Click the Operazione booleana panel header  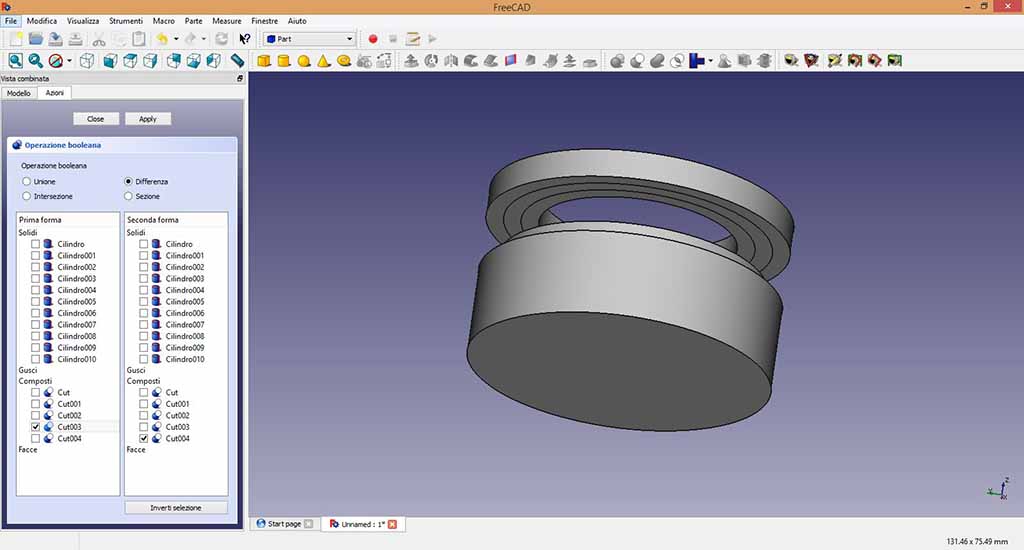pos(122,145)
